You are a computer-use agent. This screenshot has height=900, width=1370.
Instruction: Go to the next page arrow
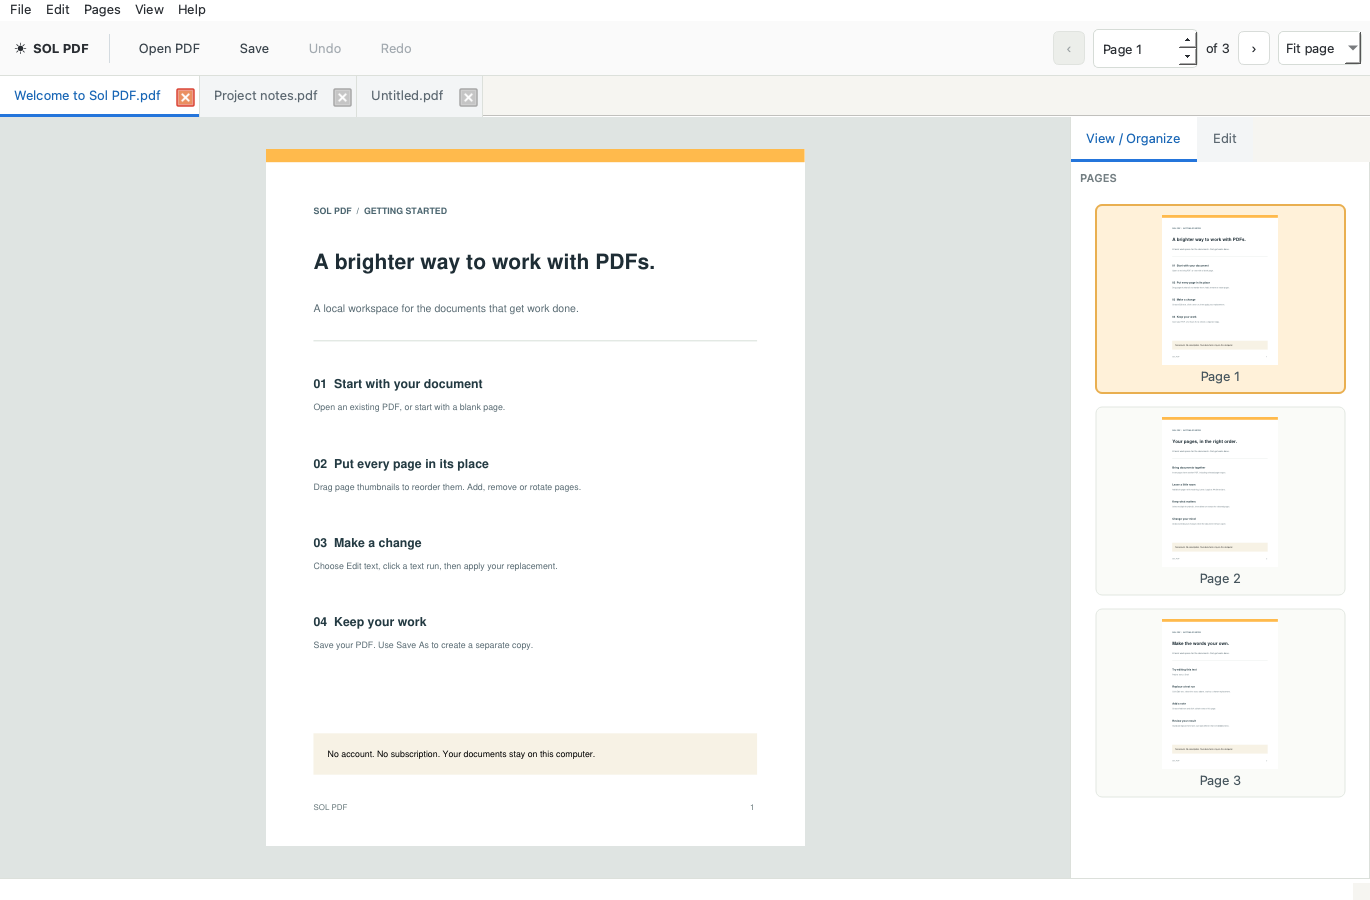pos(1254,48)
